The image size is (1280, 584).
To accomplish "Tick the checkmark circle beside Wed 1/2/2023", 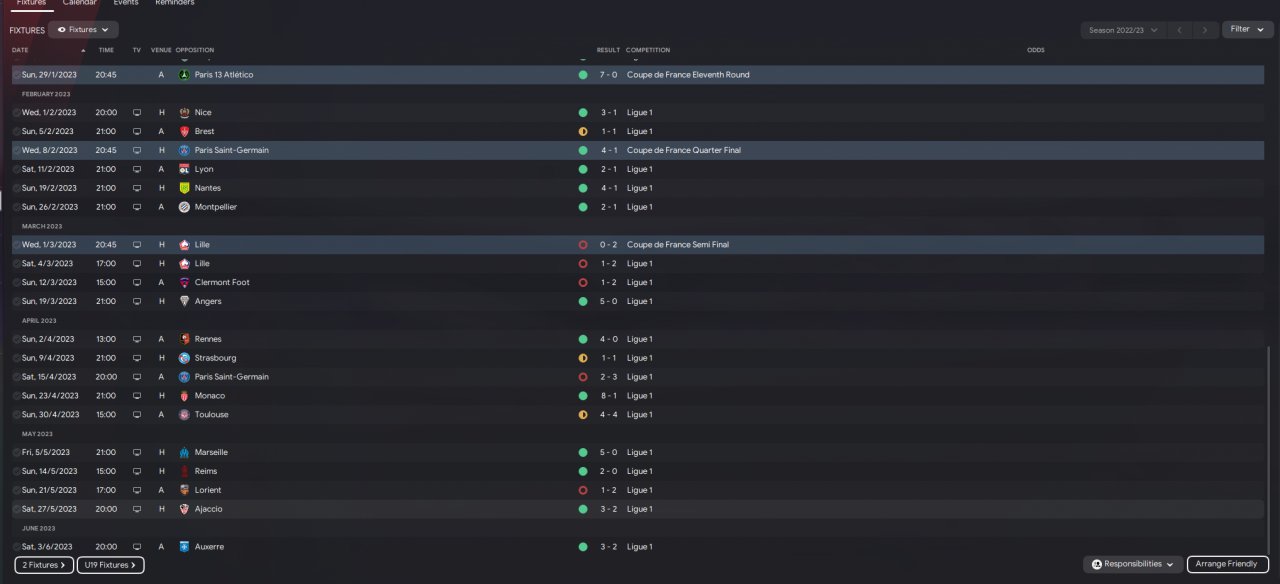I will click(x=16, y=113).
